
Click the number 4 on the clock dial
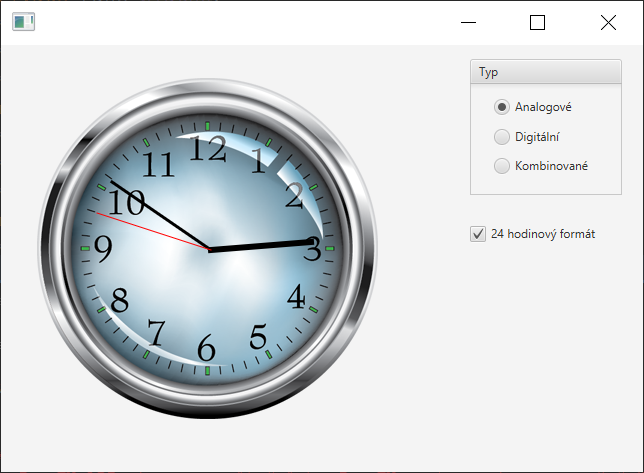tap(296, 296)
